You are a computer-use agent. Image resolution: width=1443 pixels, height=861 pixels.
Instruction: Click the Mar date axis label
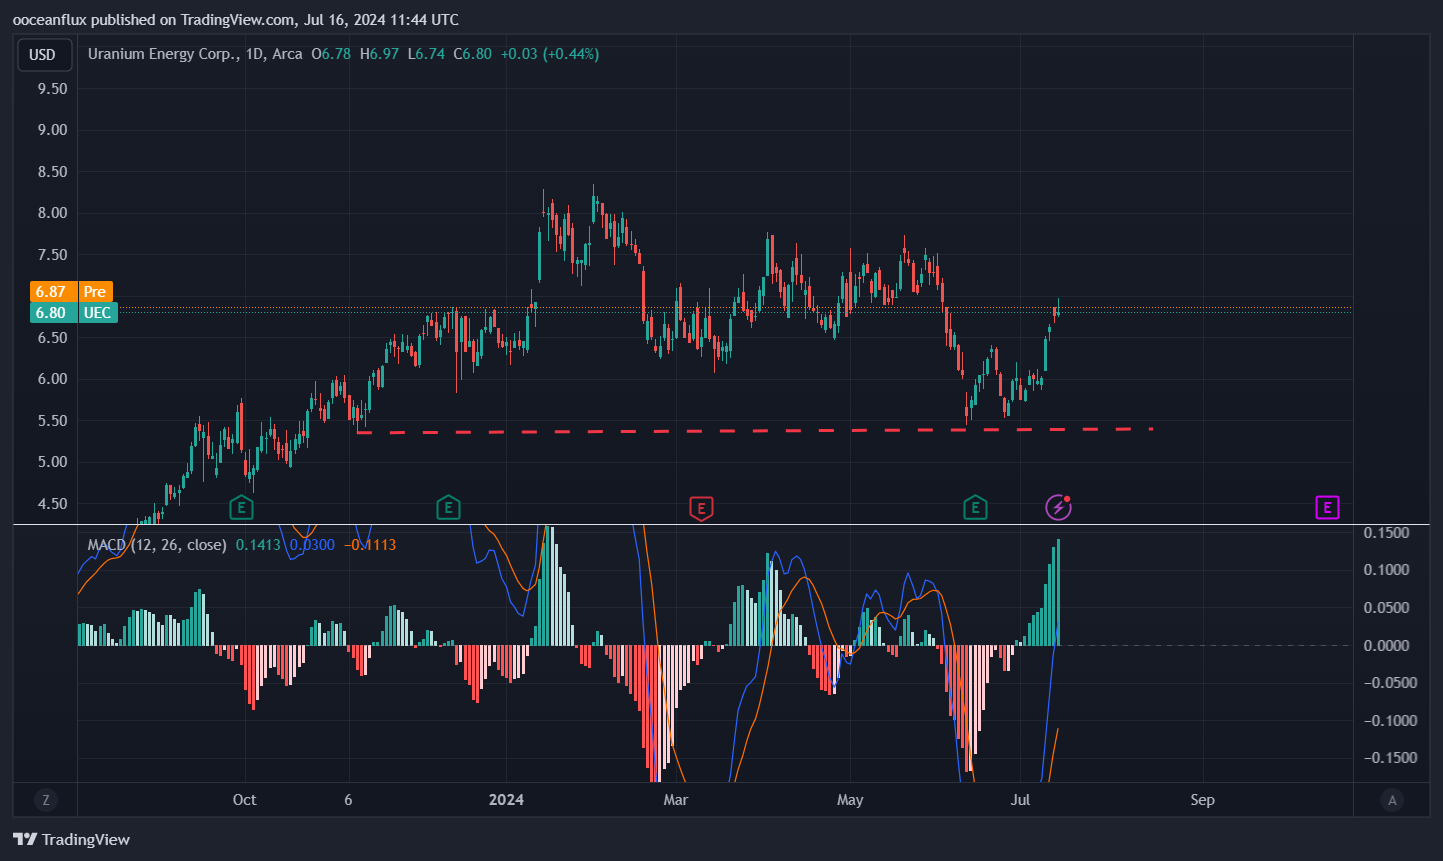676,800
